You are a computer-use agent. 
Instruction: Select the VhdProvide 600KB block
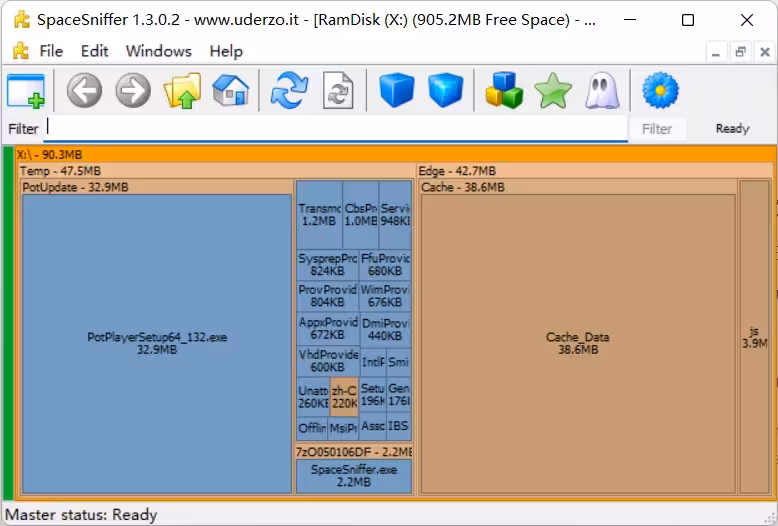coord(327,361)
